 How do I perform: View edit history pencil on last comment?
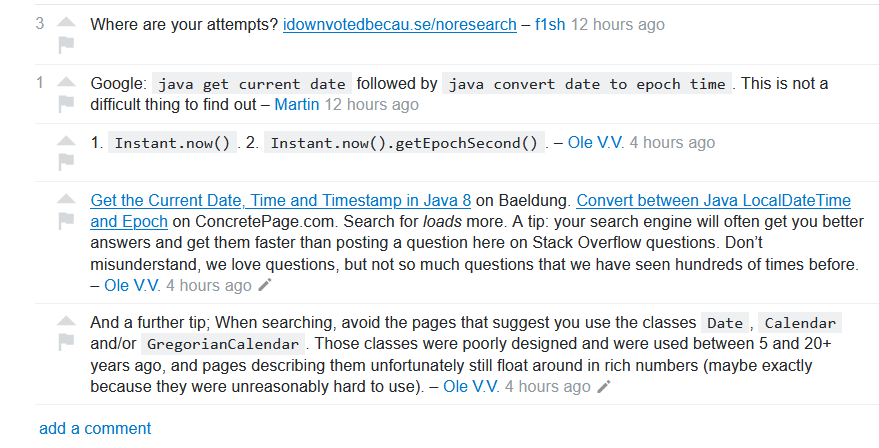[x=603, y=386]
